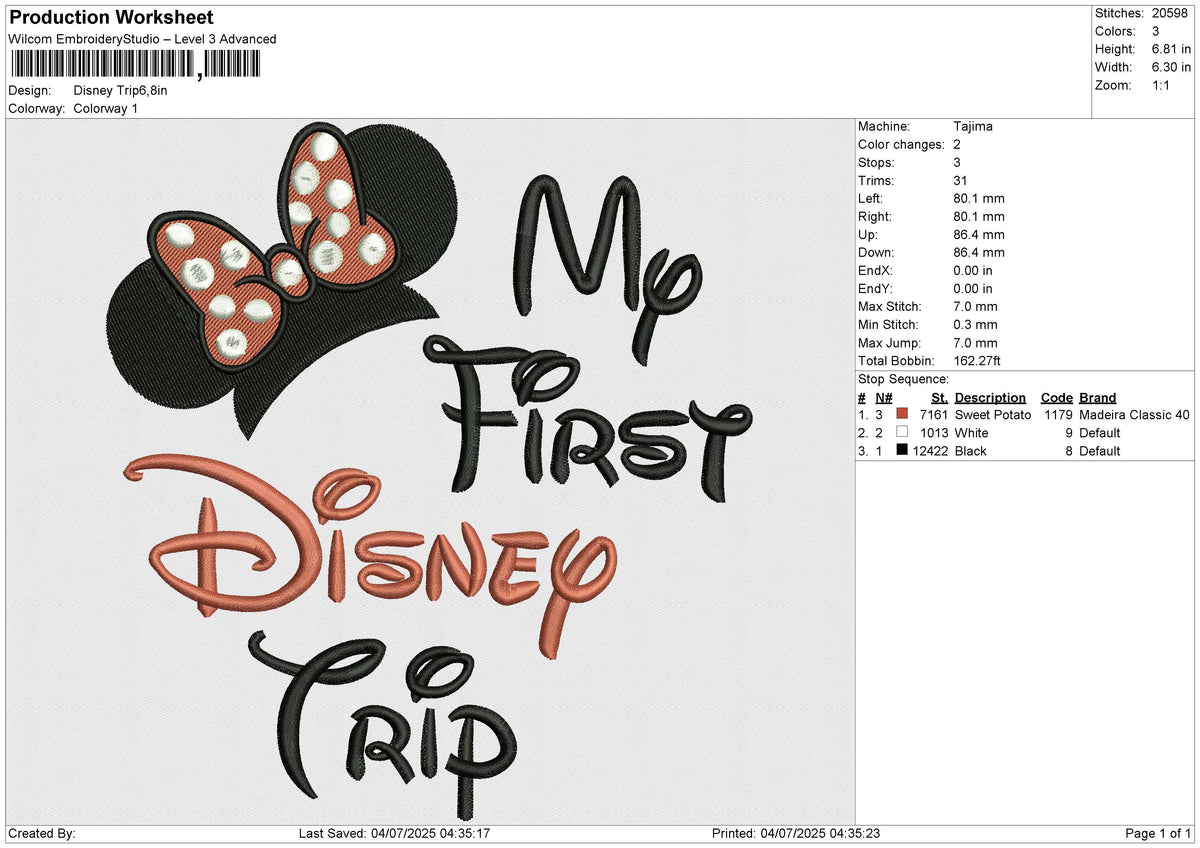Click the "Madeira Classic 40" brand
Viewport: 1200px width, 848px height.
tap(1134, 414)
